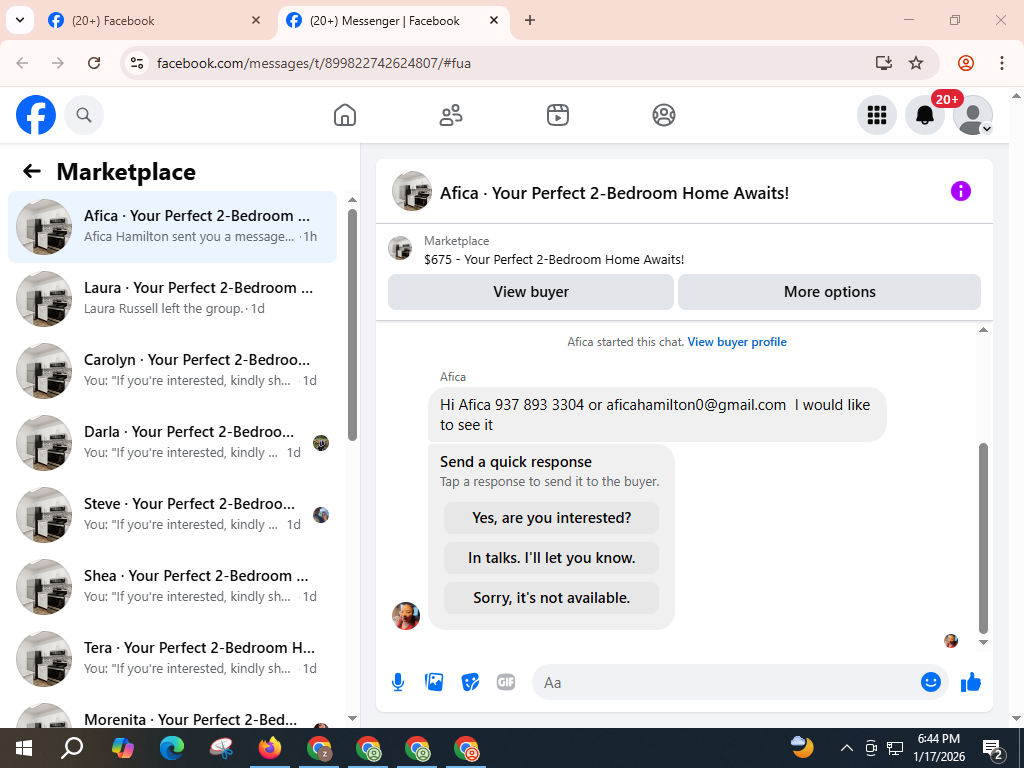Open Windows taskbar search

point(72,748)
